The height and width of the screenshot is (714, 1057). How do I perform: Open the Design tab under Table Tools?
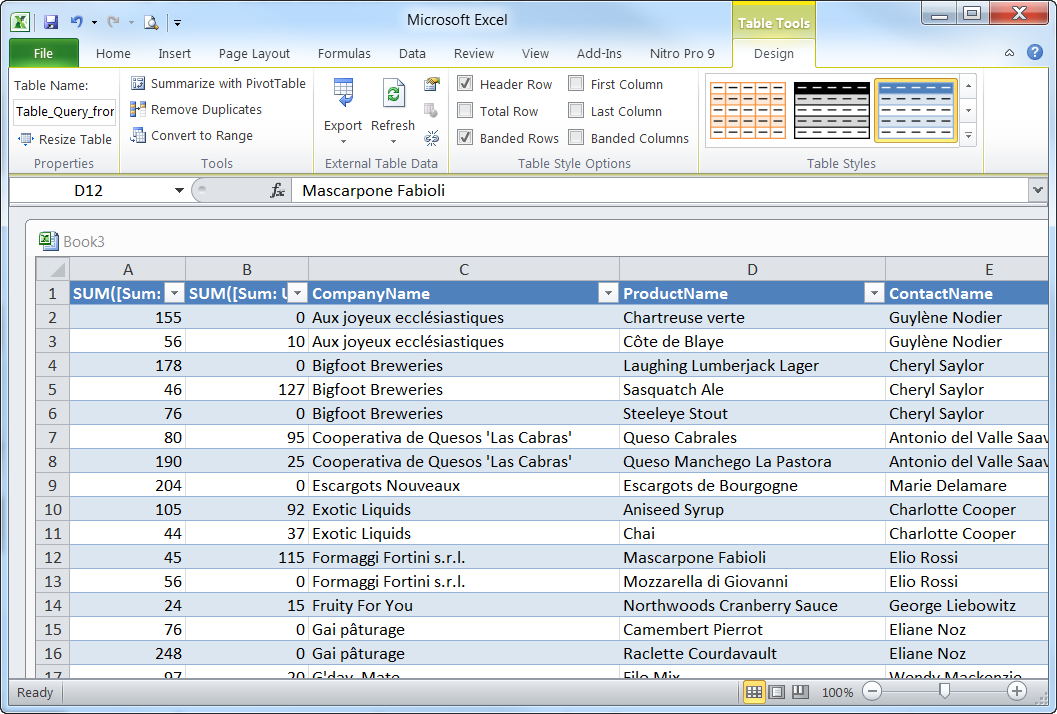[x=774, y=53]
